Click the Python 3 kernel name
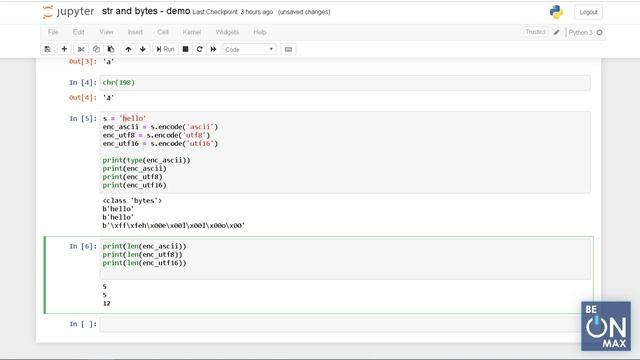The width and height of the screenshot is (640, 360). (580, 32)
